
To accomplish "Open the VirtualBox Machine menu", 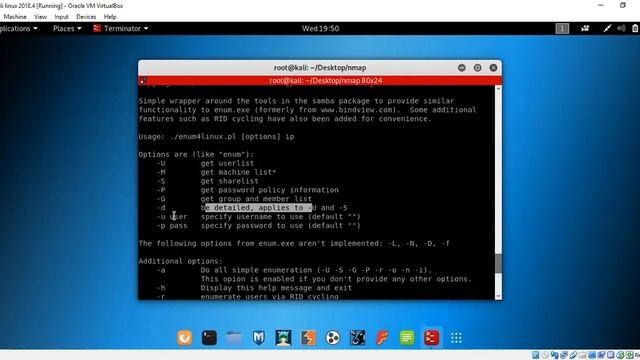I will (x=15, y=17).
